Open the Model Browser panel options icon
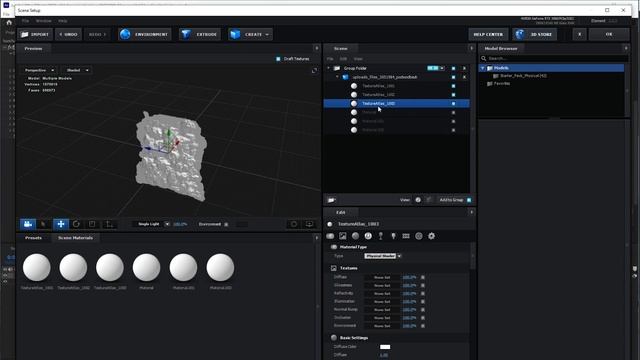Screen dimensions: 640x360 point(626,48)
